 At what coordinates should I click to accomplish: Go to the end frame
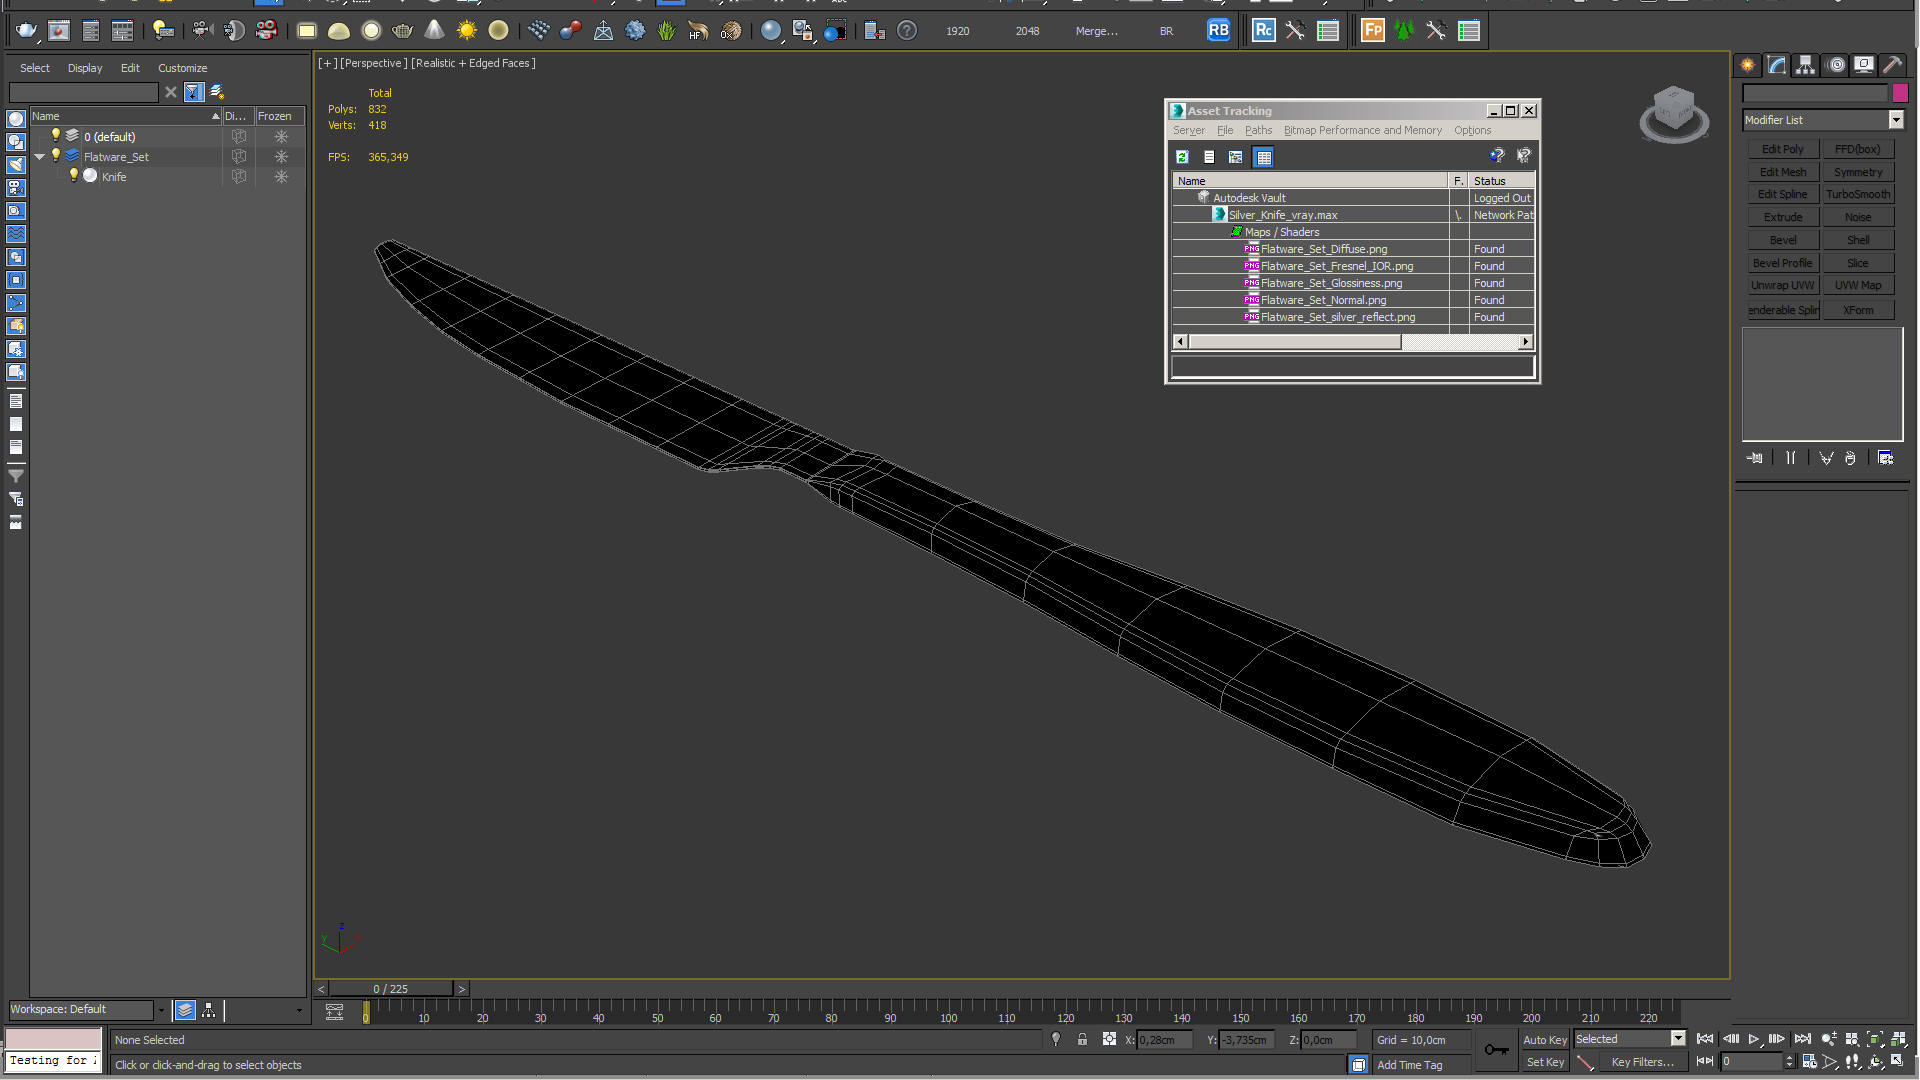click(1803, 1040)
